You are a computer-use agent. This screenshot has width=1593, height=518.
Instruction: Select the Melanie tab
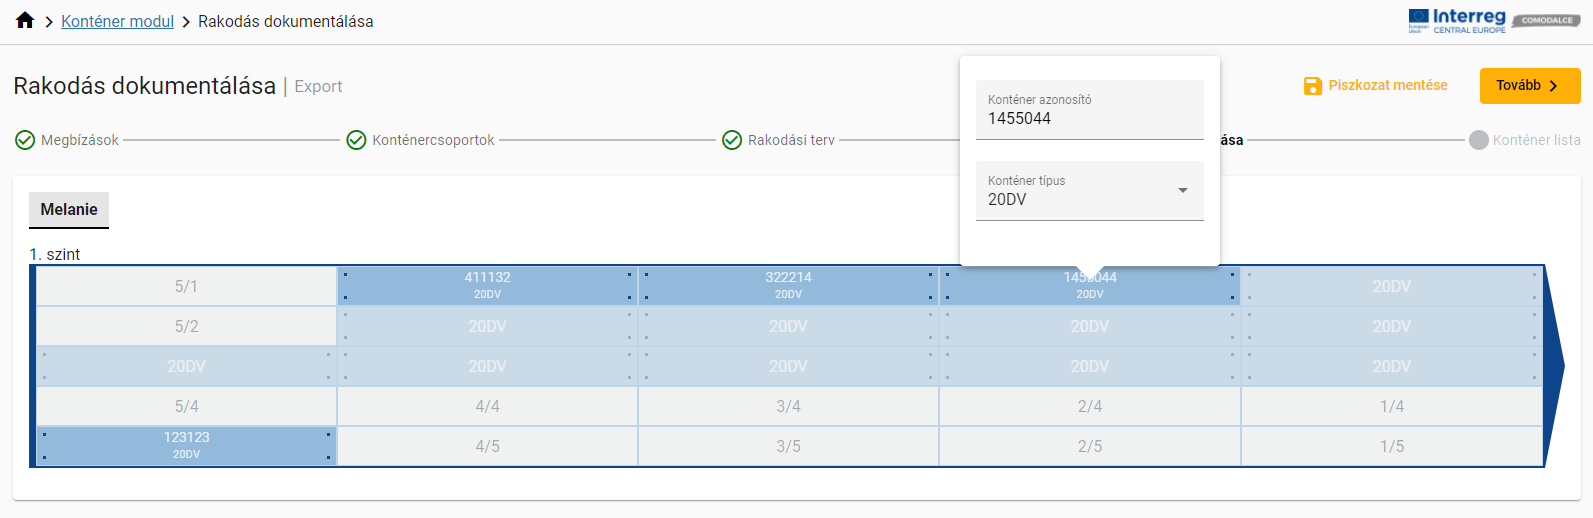click(69, 210)
